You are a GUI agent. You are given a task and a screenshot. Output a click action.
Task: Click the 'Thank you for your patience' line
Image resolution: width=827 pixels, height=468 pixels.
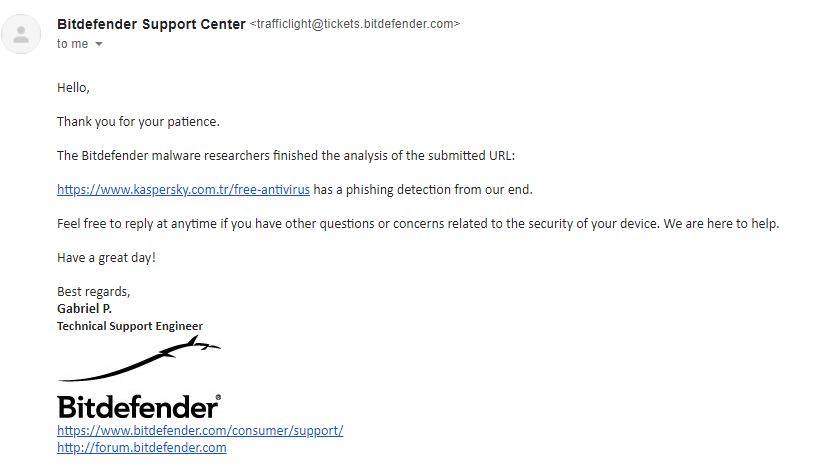138,122
